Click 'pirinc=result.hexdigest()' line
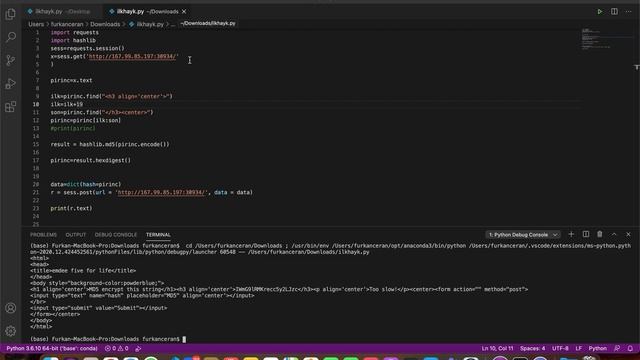The width and height of the screenshot is (640, 360). pyautogui.click(x=91, y=160)
